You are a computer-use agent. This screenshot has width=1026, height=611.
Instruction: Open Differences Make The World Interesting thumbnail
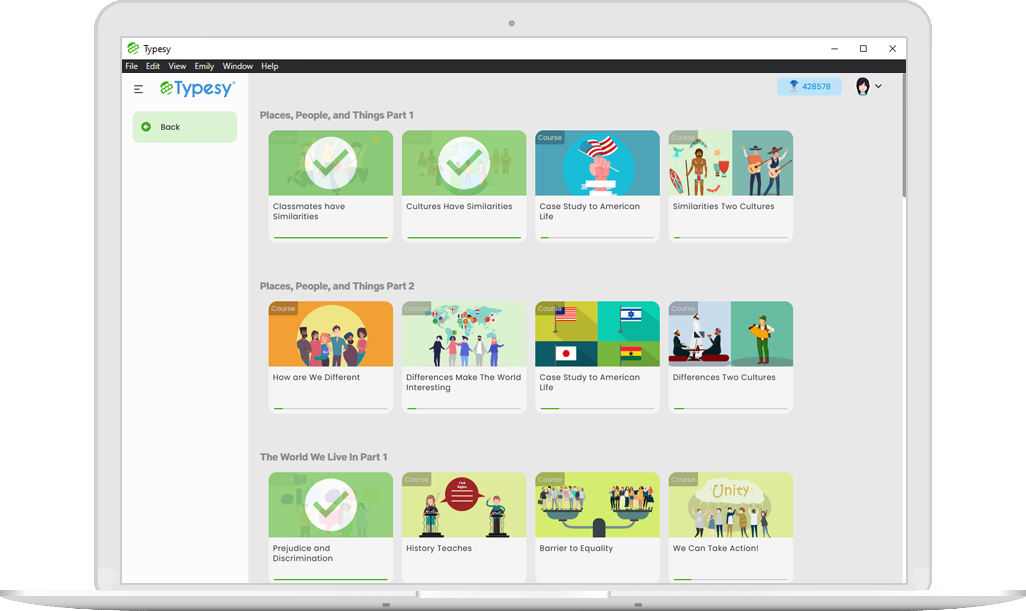pos(464,334)
